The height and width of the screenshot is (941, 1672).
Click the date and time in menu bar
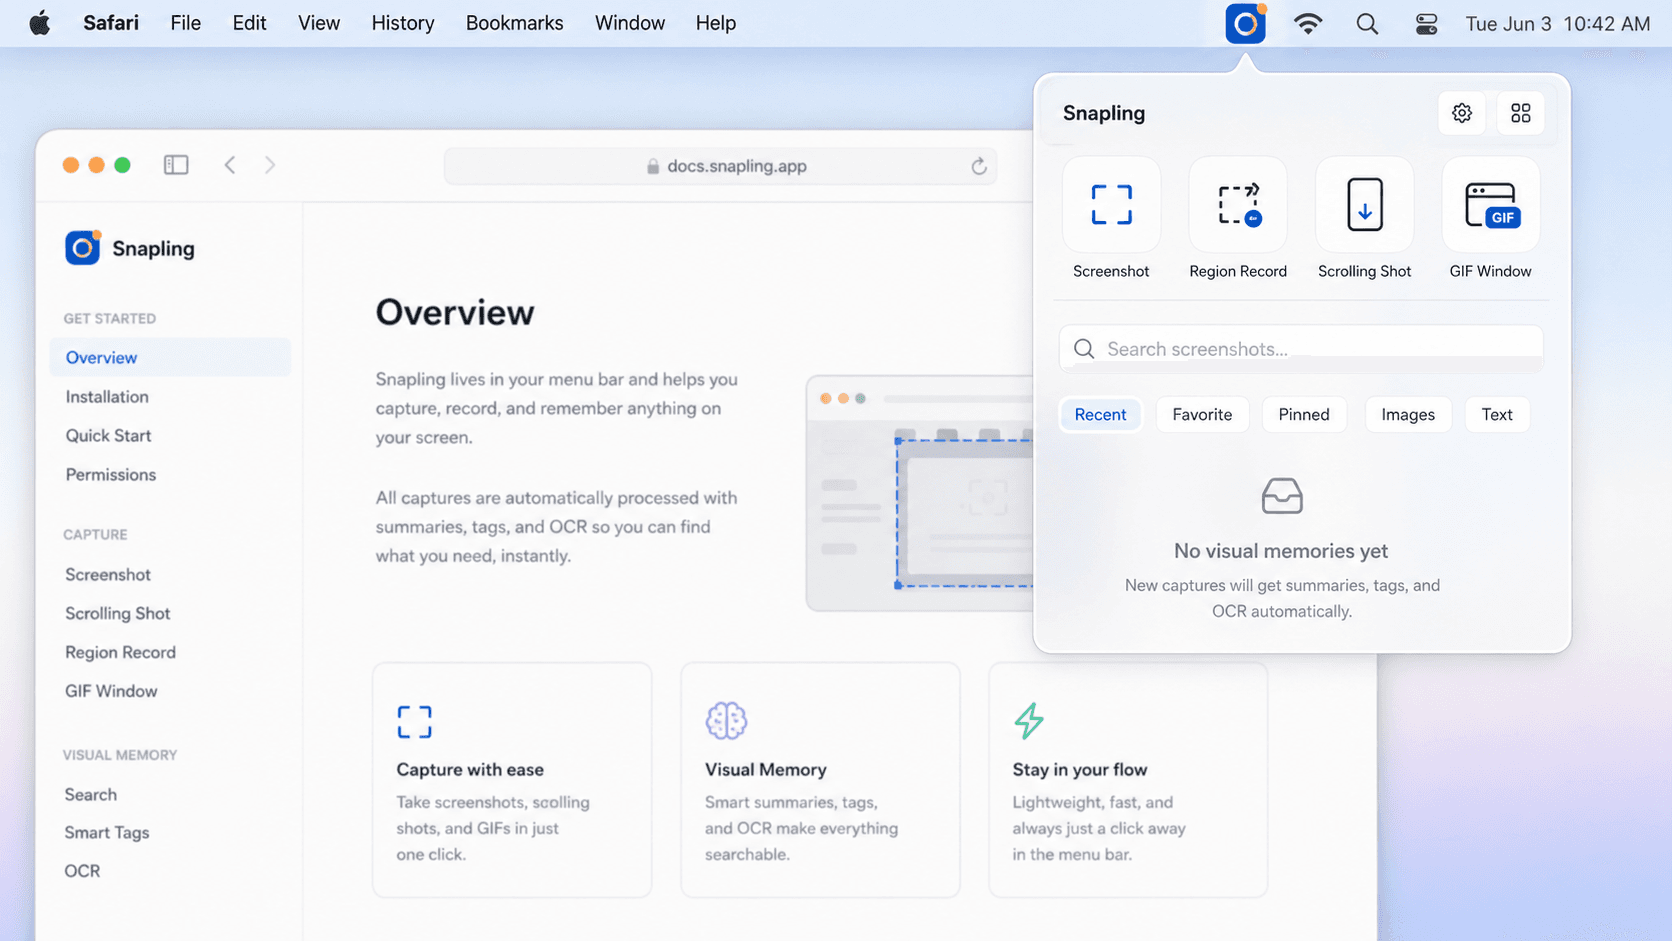[x=1558, y=23]
